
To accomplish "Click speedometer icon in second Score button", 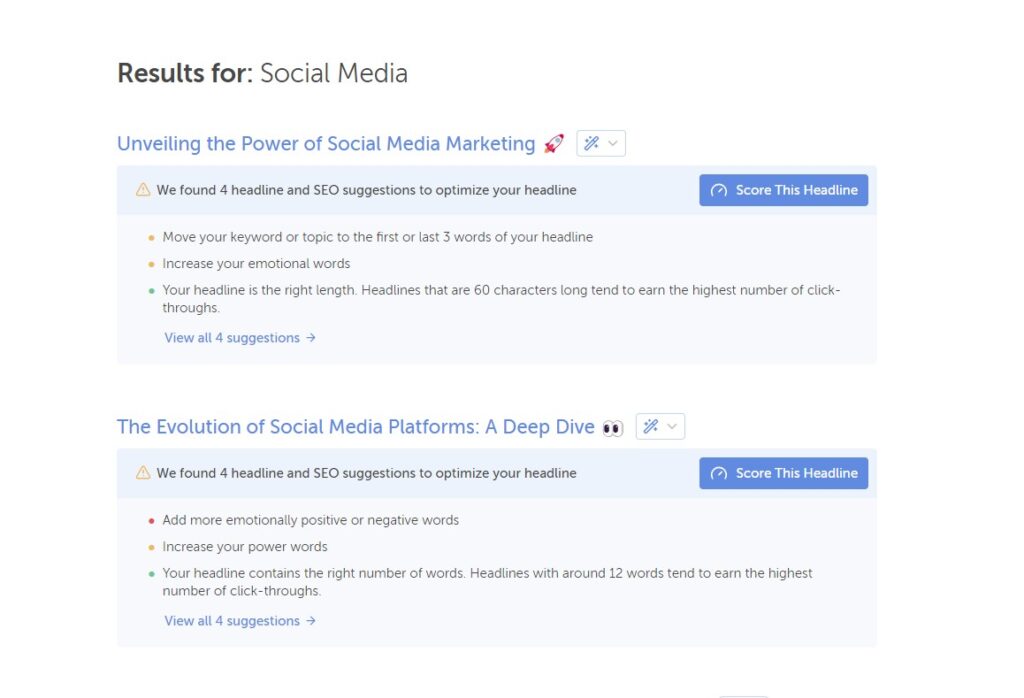I will pyautogui.click(x=718, y=474).
